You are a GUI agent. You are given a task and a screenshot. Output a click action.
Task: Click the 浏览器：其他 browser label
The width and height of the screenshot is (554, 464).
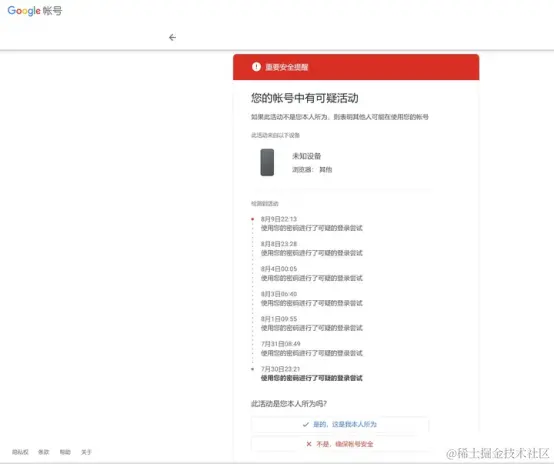(312, 170)
